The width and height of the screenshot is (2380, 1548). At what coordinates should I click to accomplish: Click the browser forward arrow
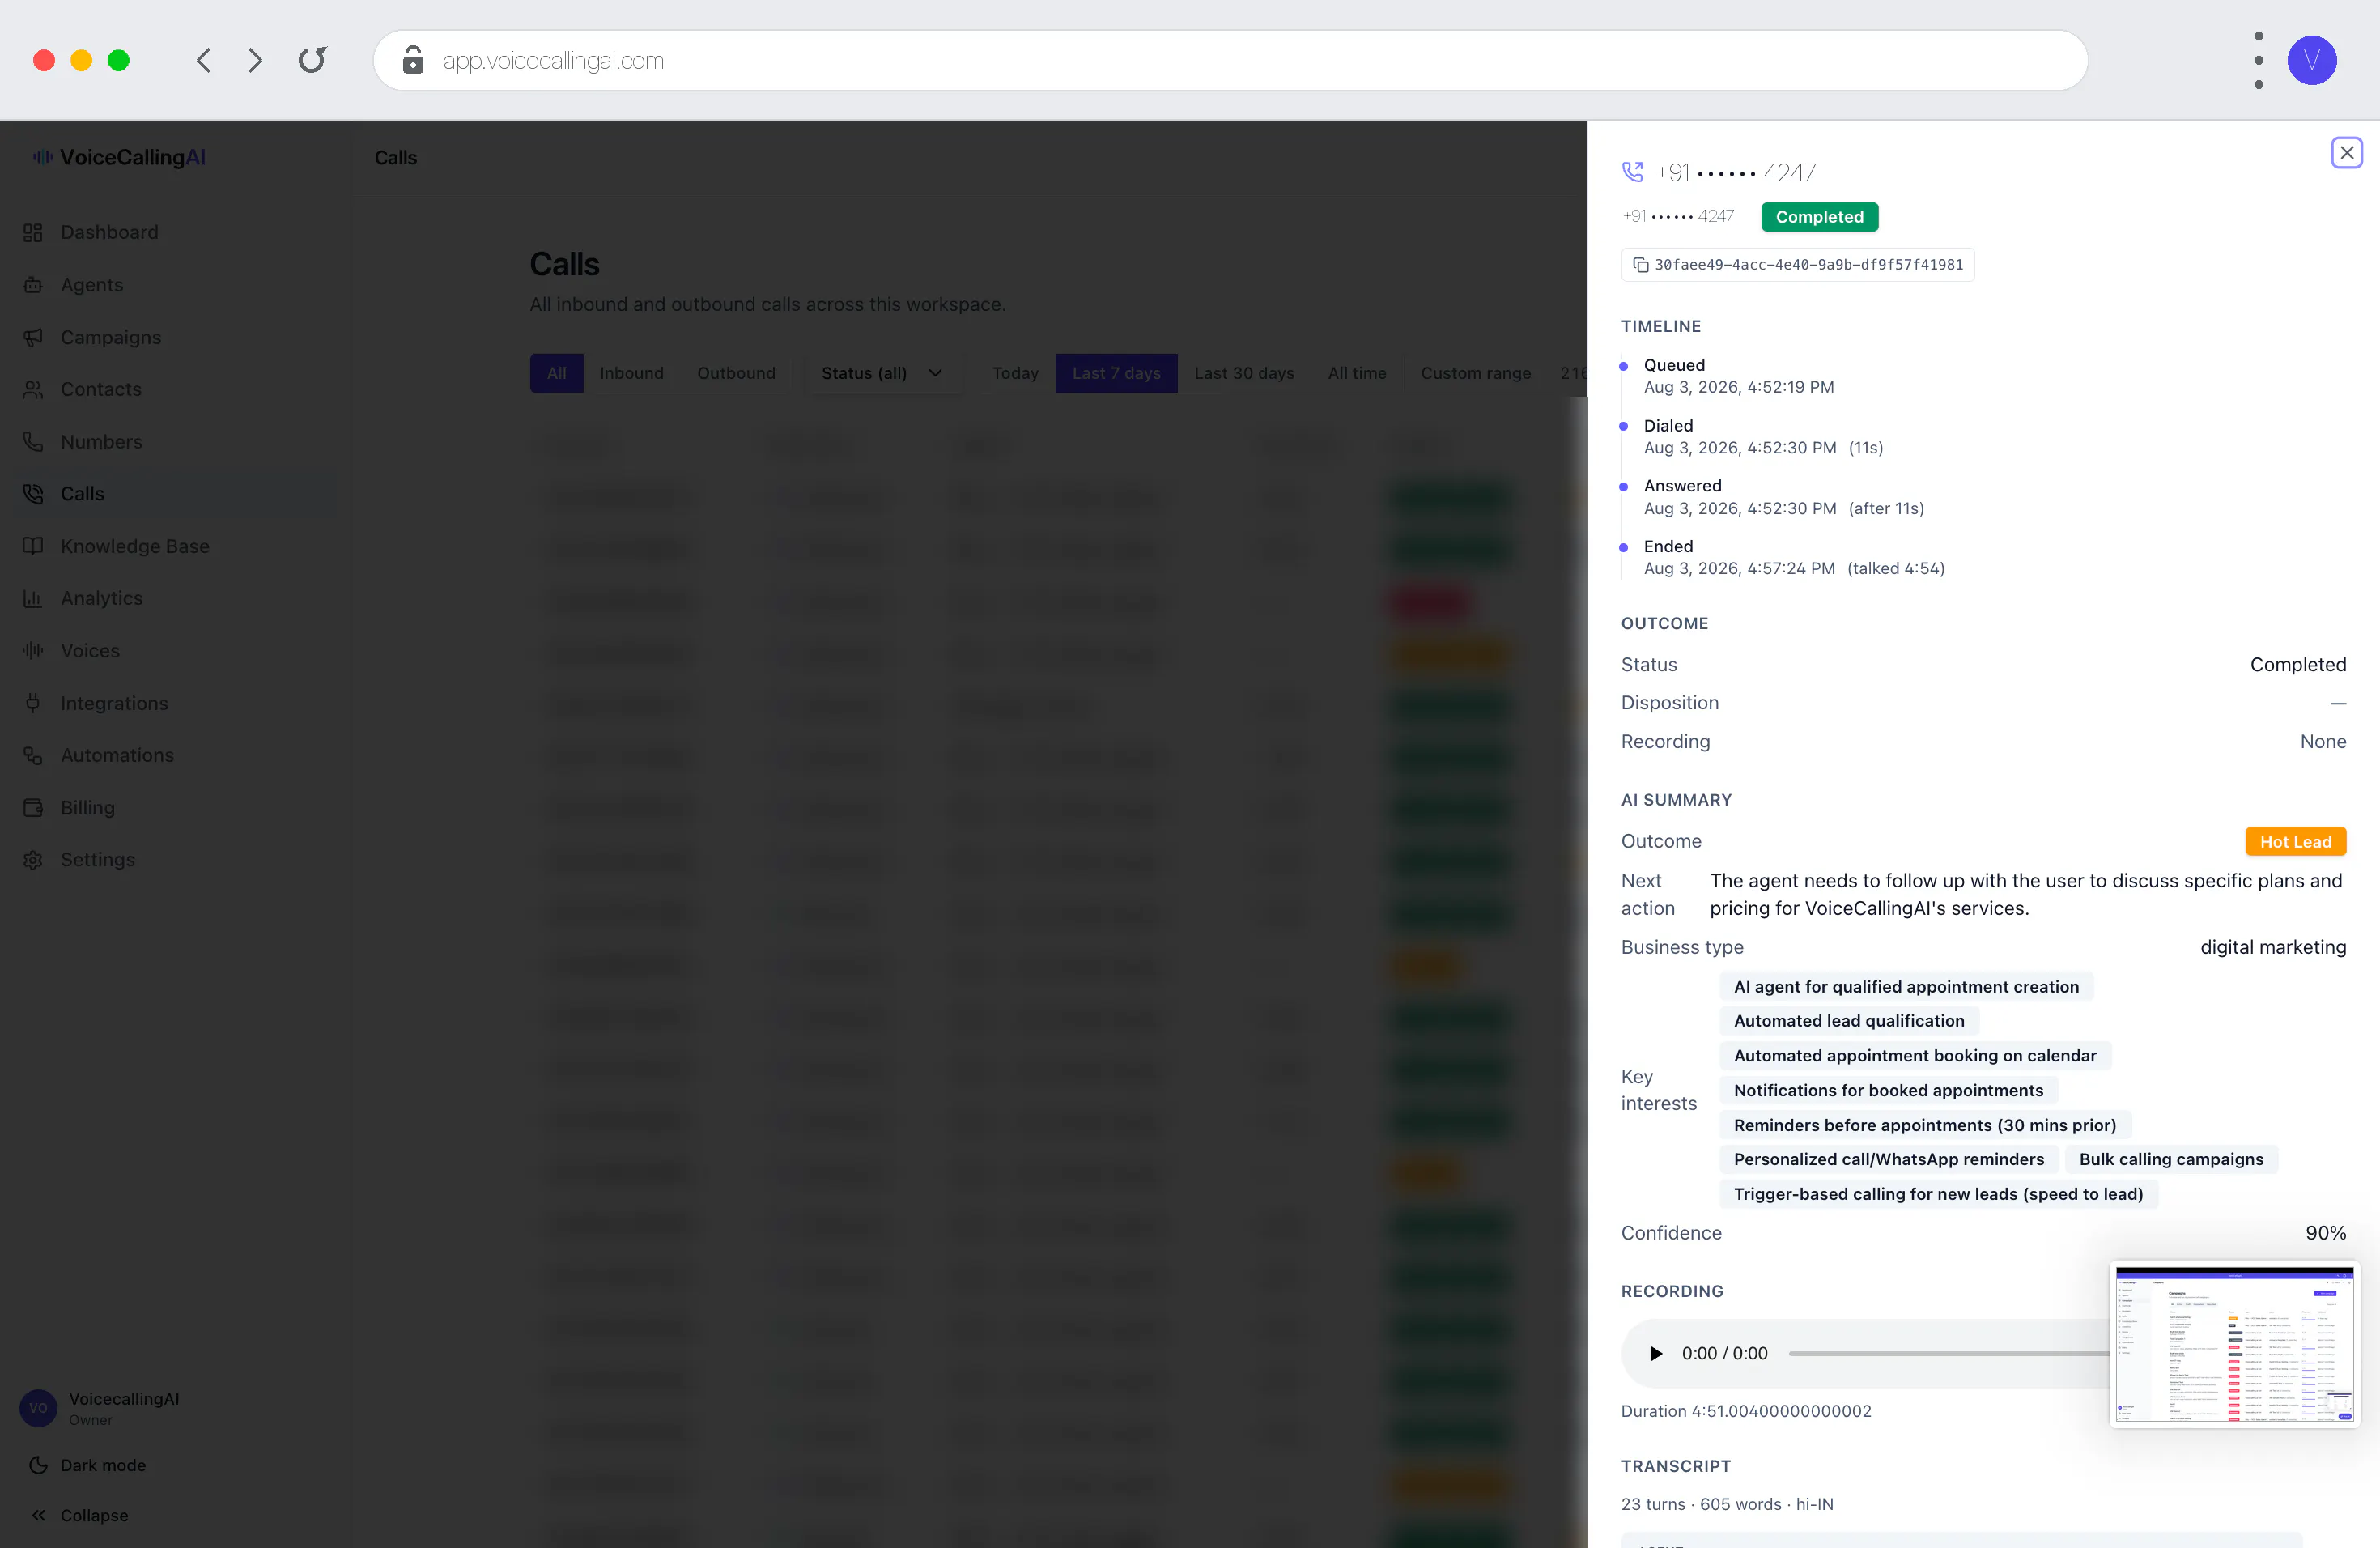(255, 60)
